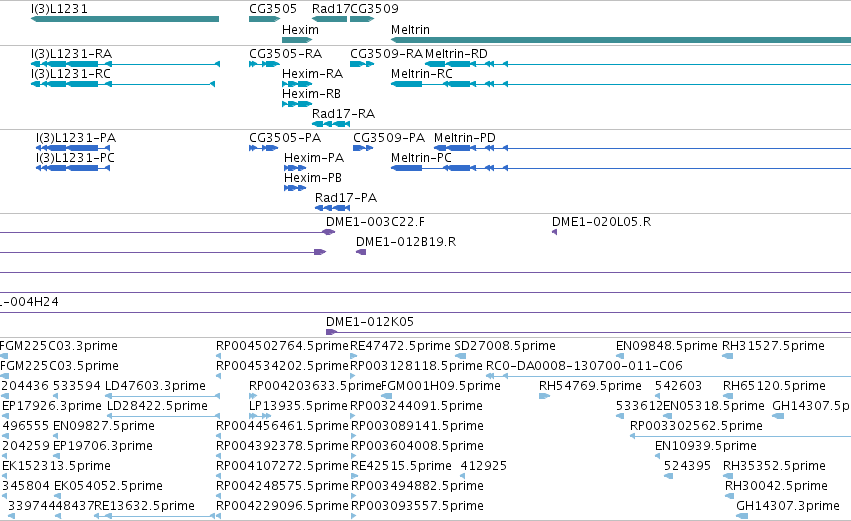Screen dimensions: 851x521
Task: Select EST EN09848.5prime
Action: tap(666, 346)
